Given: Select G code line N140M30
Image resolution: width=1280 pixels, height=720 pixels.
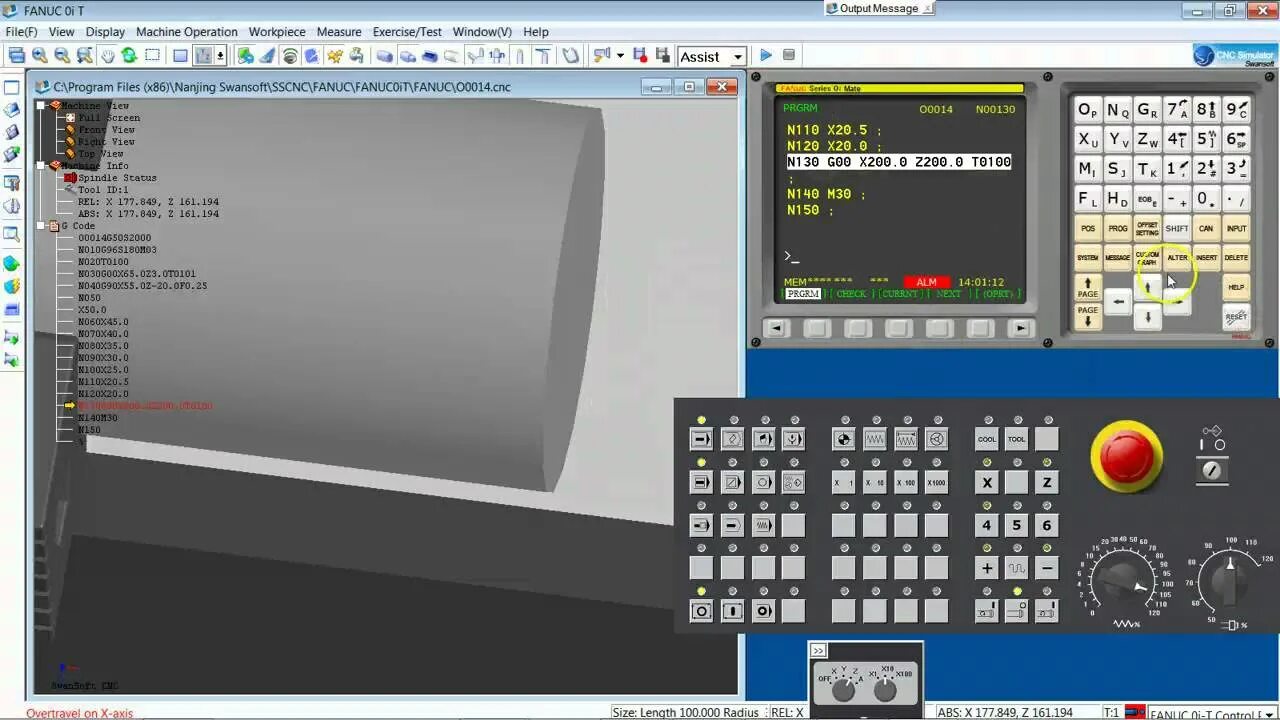Looking at the screenshot, I should [x=98, y=418].
